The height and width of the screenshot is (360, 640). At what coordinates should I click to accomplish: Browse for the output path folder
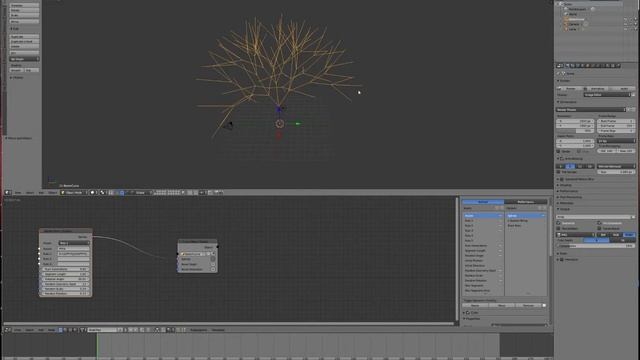633,217
